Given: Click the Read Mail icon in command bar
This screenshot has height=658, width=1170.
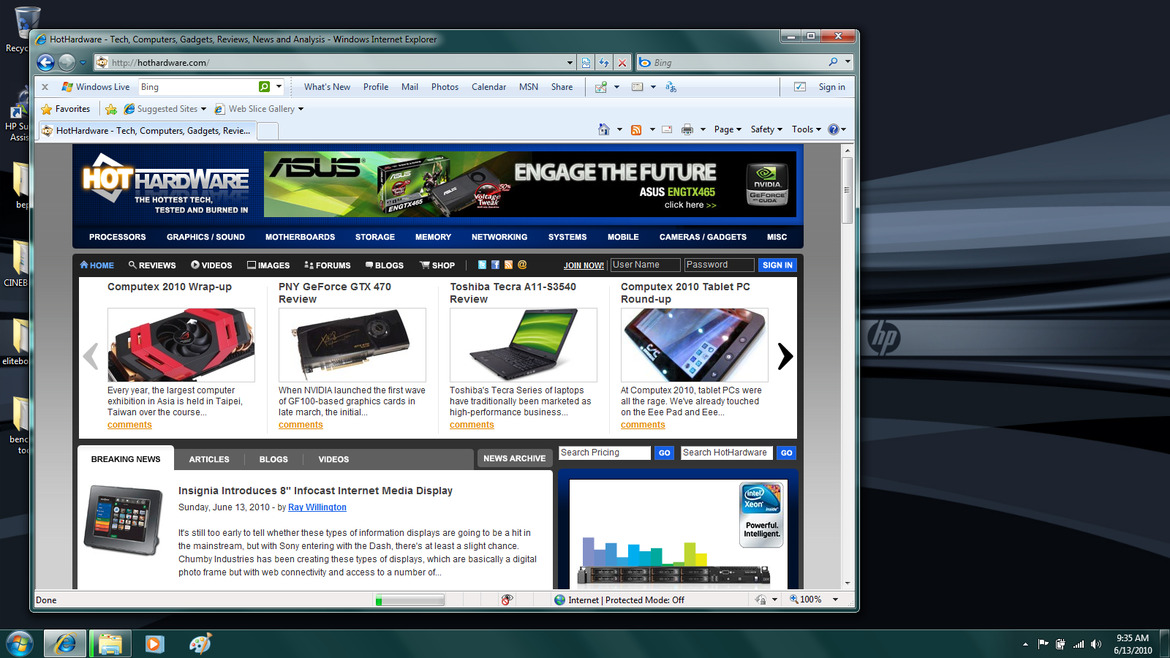Looking at the screenshot, I should (x=667, y=130).
